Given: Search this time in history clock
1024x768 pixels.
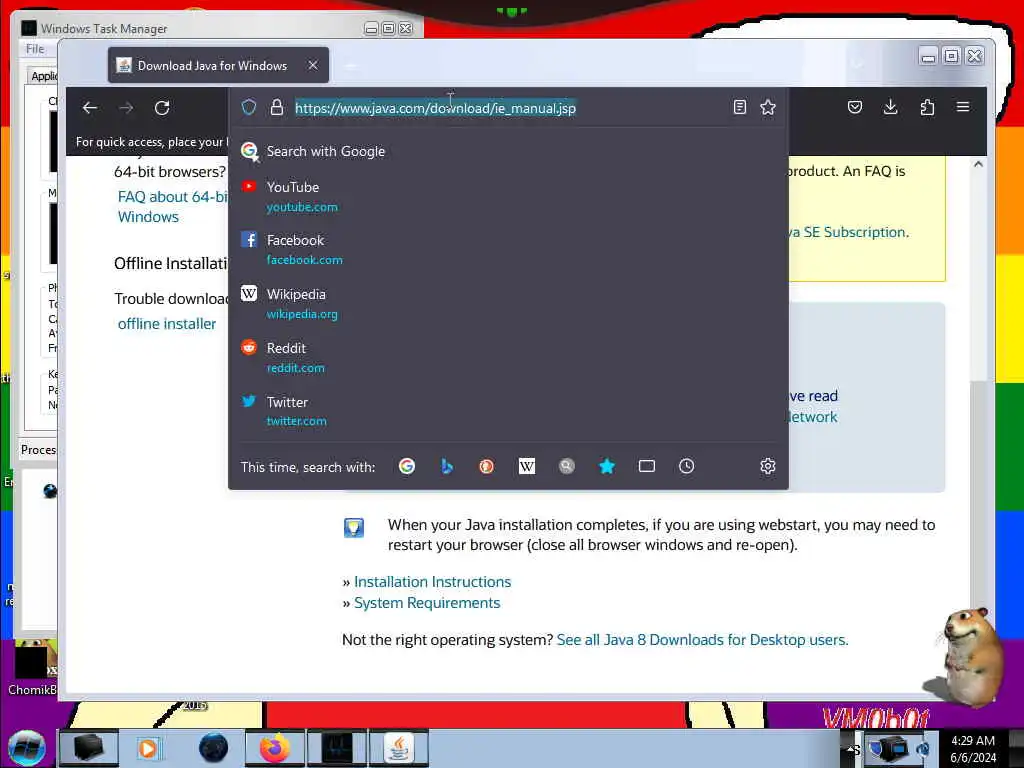Looking at the screenshot, I should (686, 466).
